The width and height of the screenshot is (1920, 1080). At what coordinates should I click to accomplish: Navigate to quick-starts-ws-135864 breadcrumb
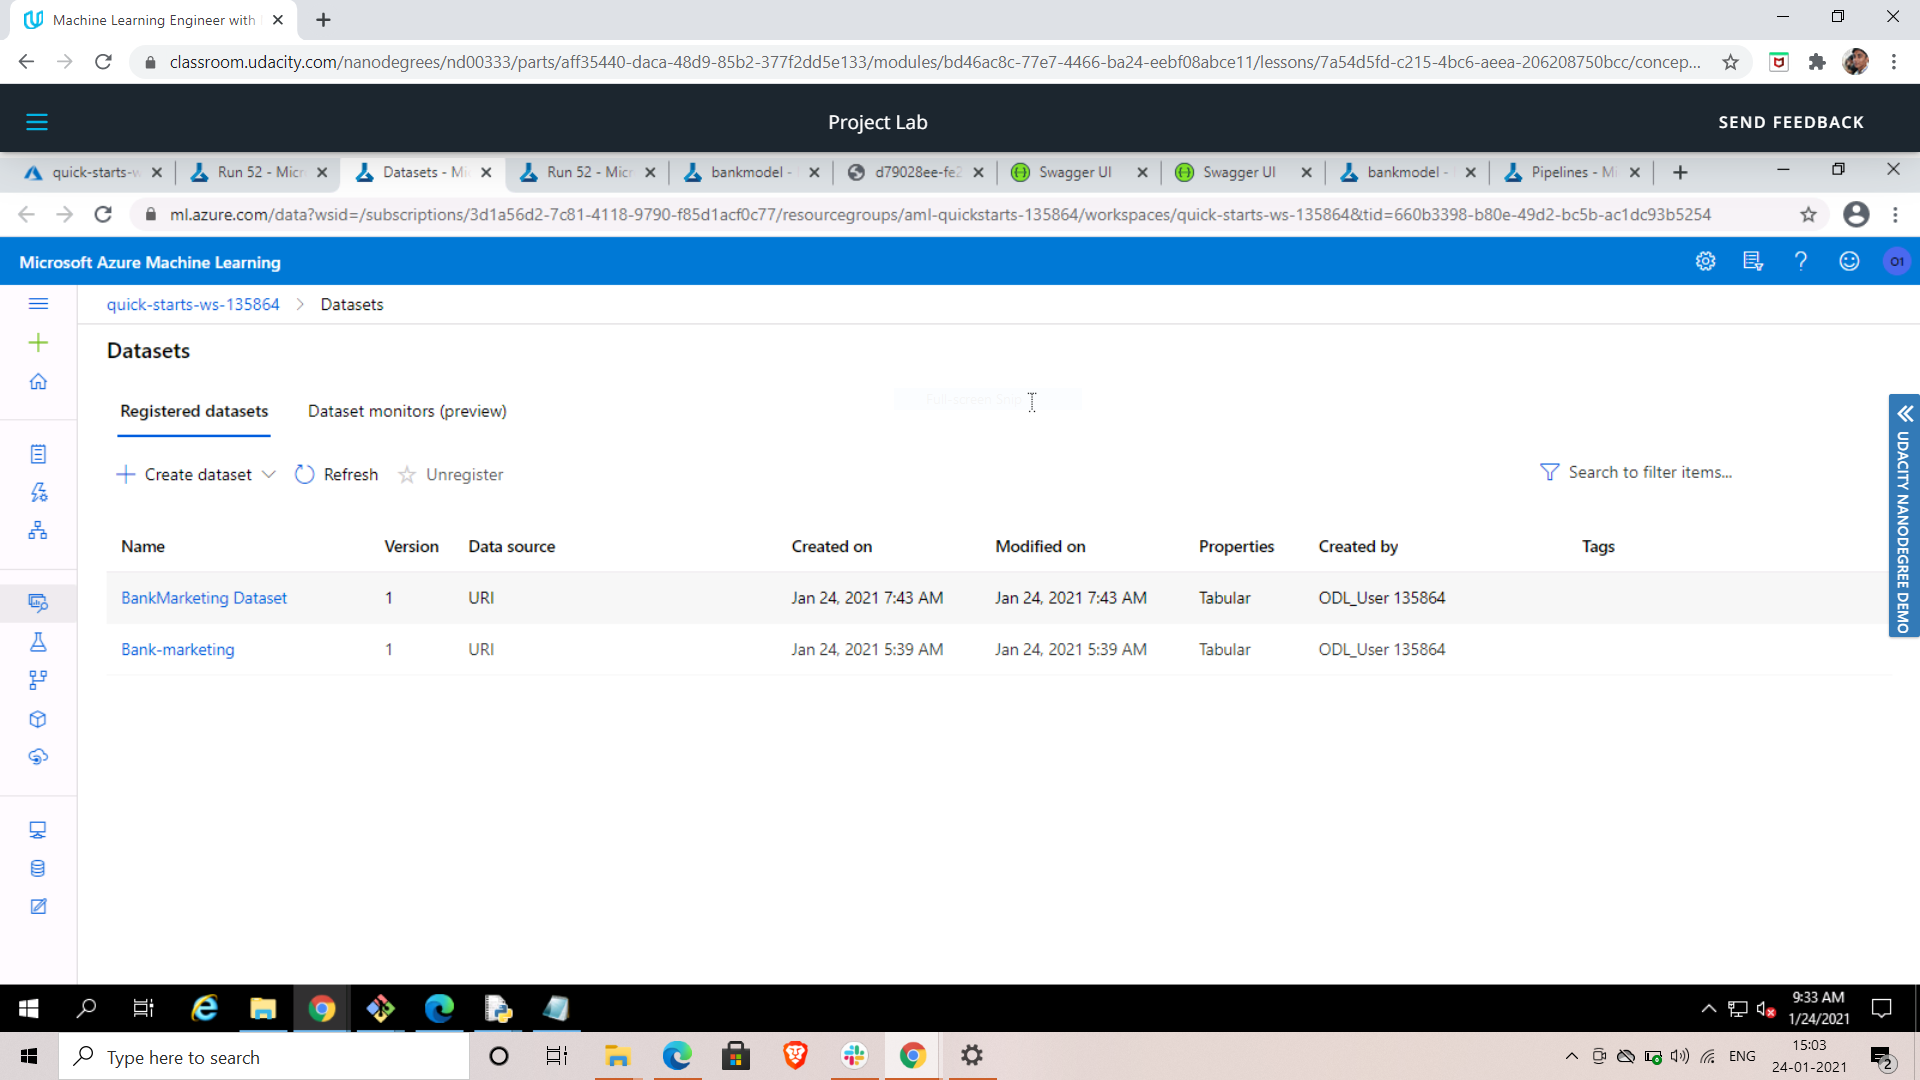point(193,304)
